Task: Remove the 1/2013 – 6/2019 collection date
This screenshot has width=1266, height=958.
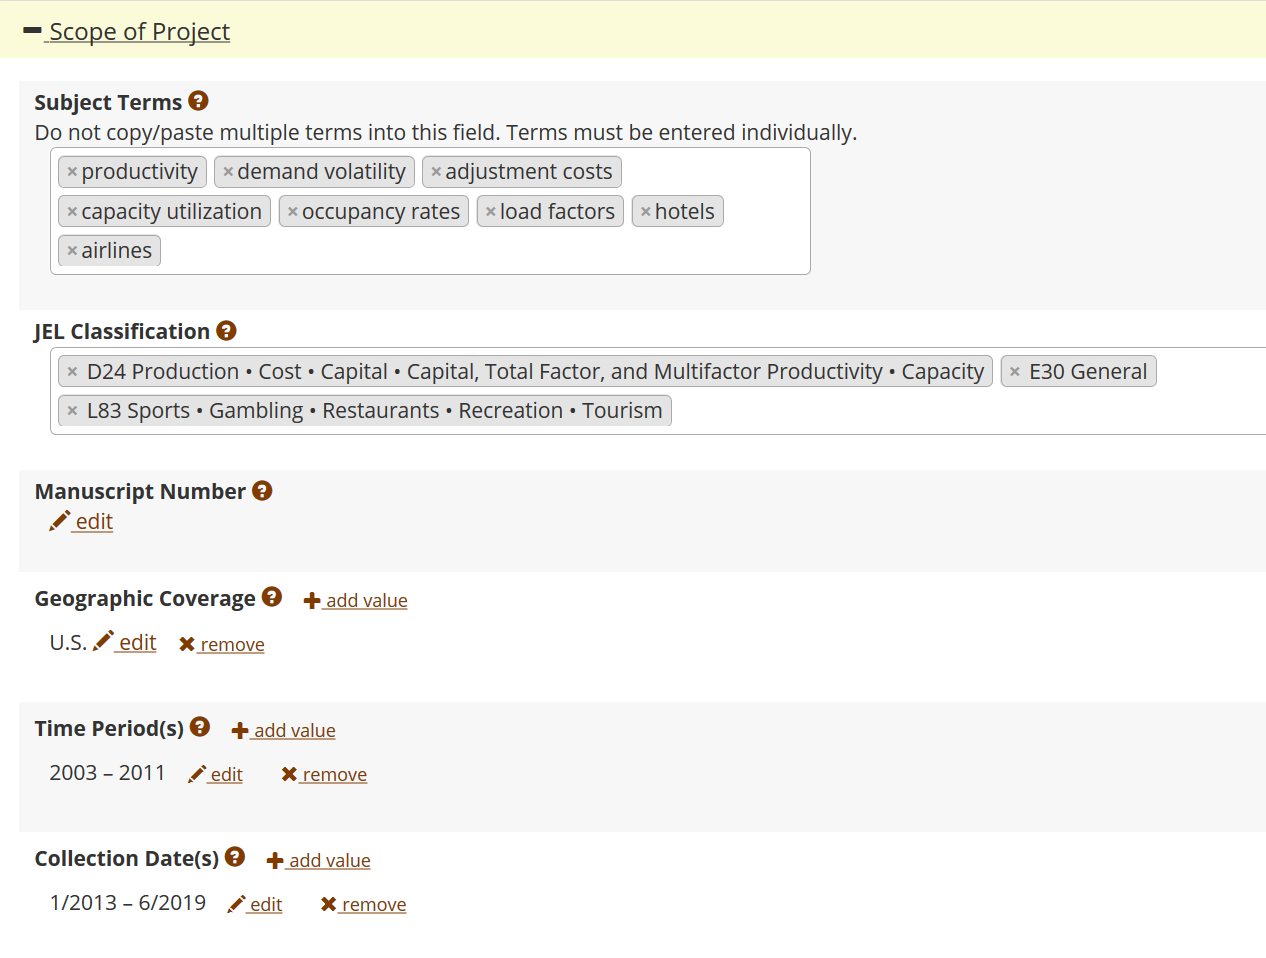Action: (x=364, y=905)
